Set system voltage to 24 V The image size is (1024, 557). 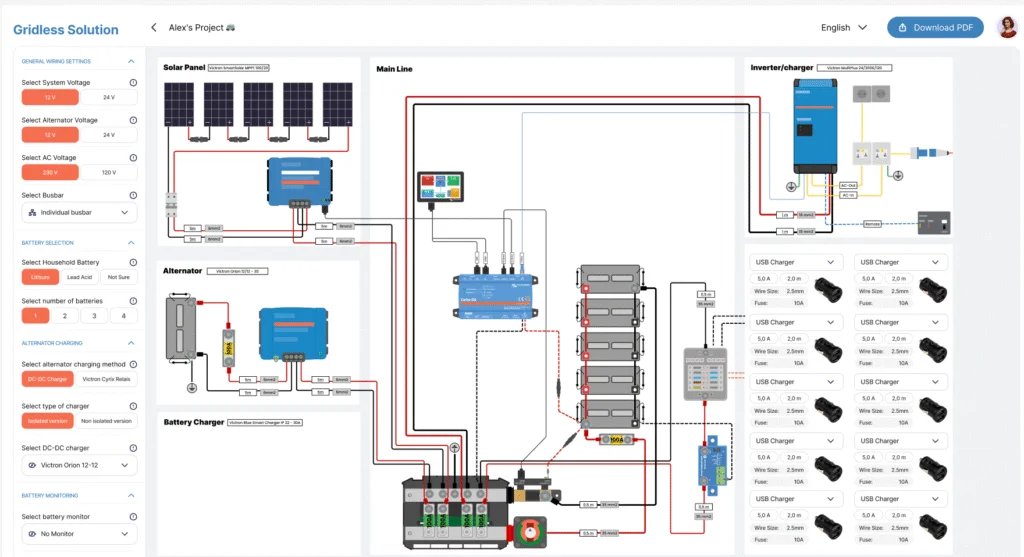(x=109, y=97)
